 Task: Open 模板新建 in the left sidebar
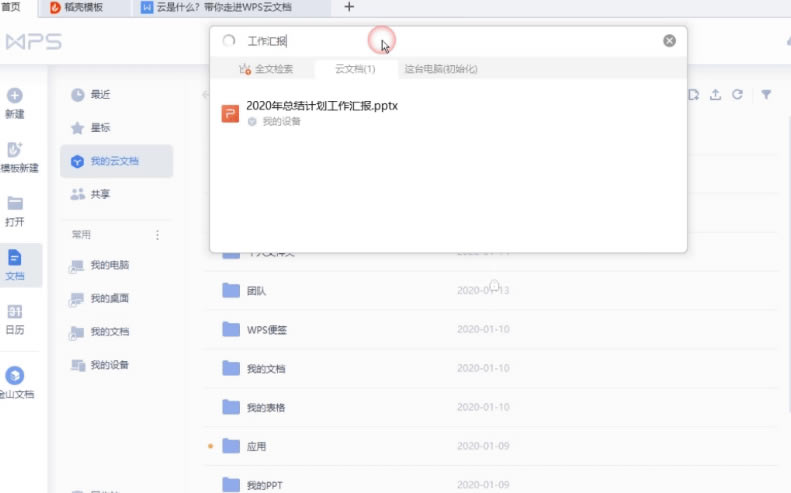tap(15, 149)
